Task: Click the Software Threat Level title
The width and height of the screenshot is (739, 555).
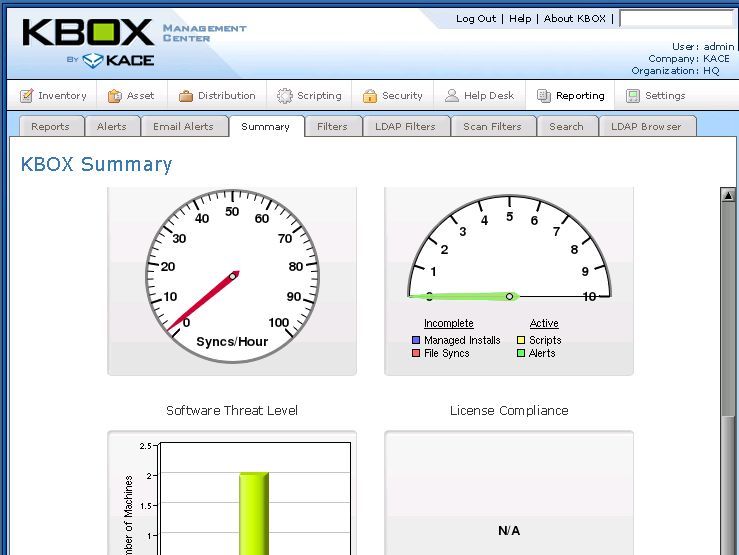Action: (232, 411)
